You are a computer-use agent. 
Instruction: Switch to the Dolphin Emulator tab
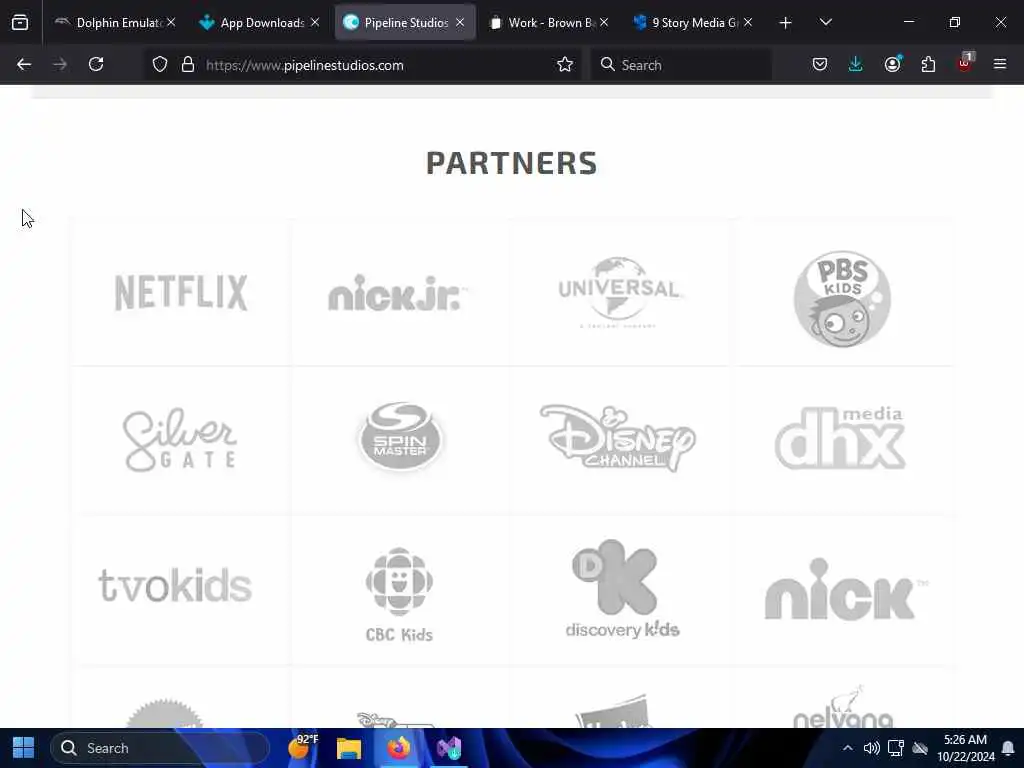pyautogui.click(x=116, y=23)
